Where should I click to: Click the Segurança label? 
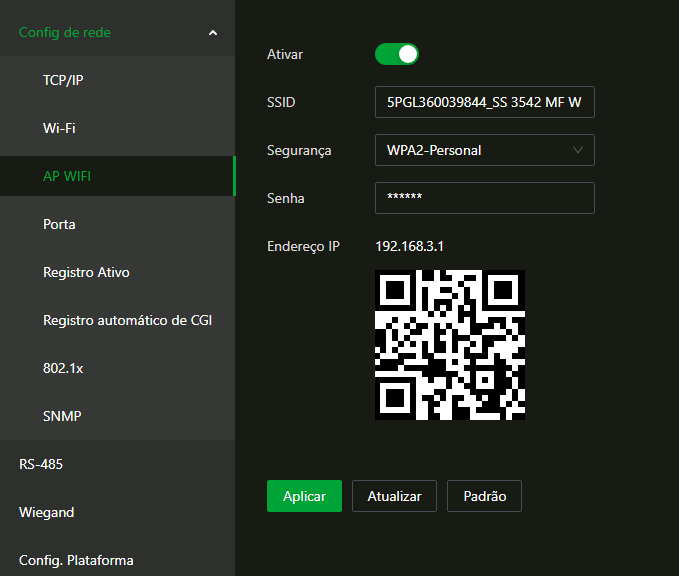pyautogui.click(x=299, y=150)
